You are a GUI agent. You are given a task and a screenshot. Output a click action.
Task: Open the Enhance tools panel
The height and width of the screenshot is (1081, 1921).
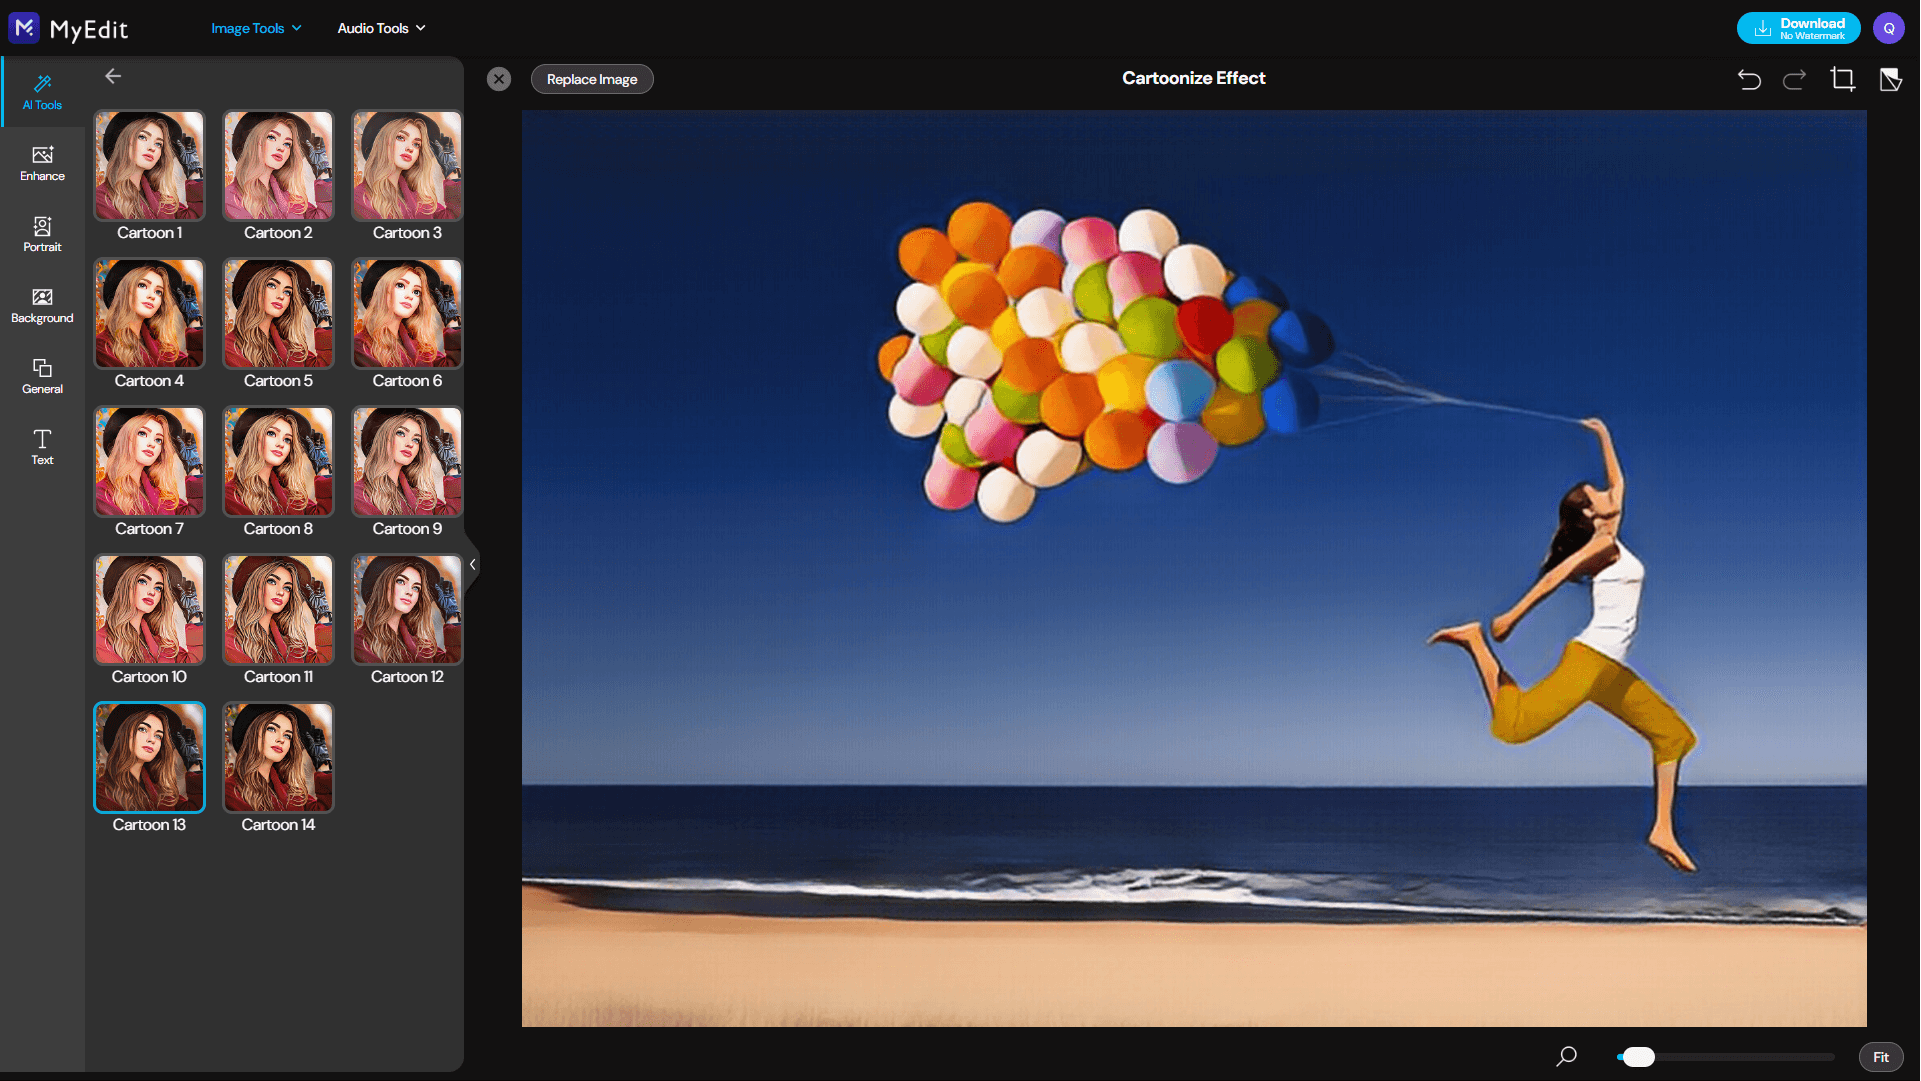coord(42,162)
